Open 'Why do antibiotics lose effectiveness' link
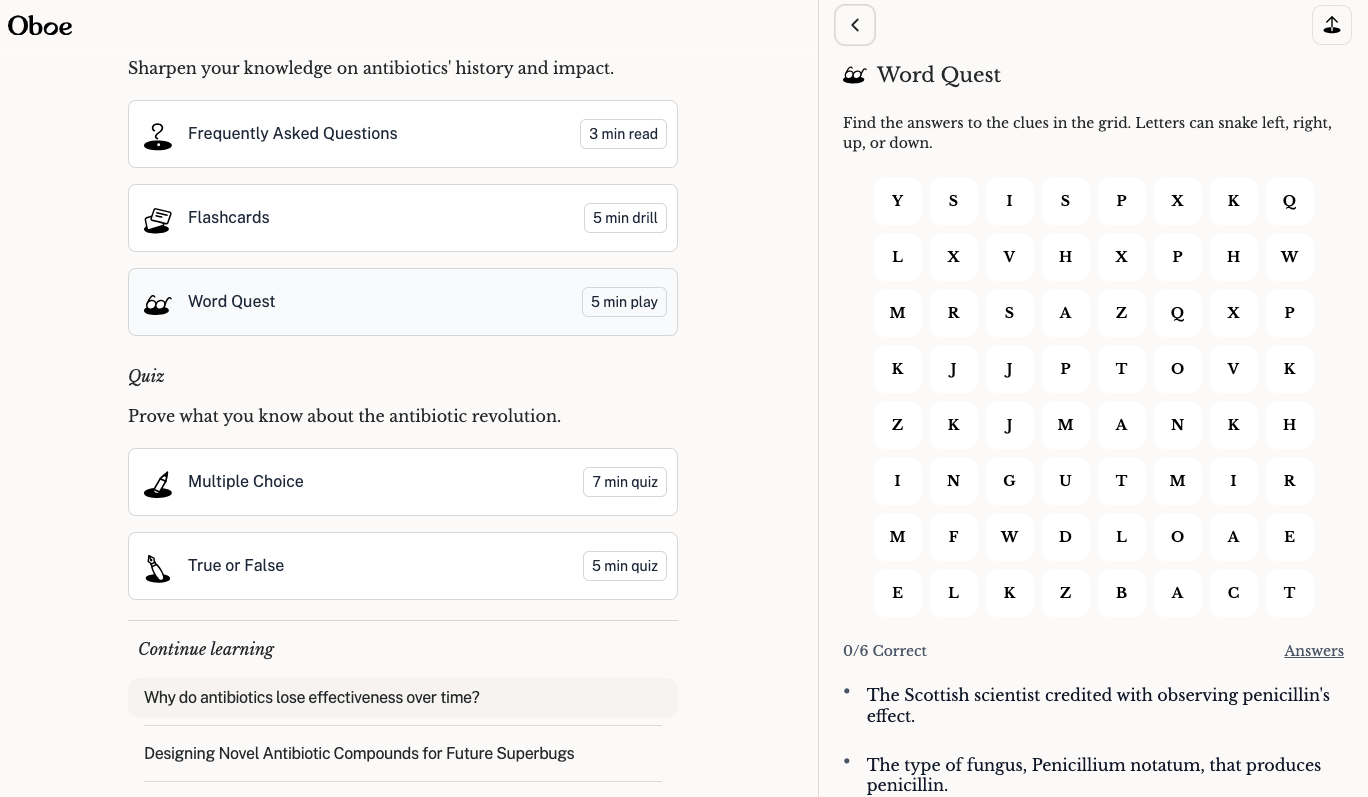This screenshot has width=1368, height=797. [x=312, y=698]
